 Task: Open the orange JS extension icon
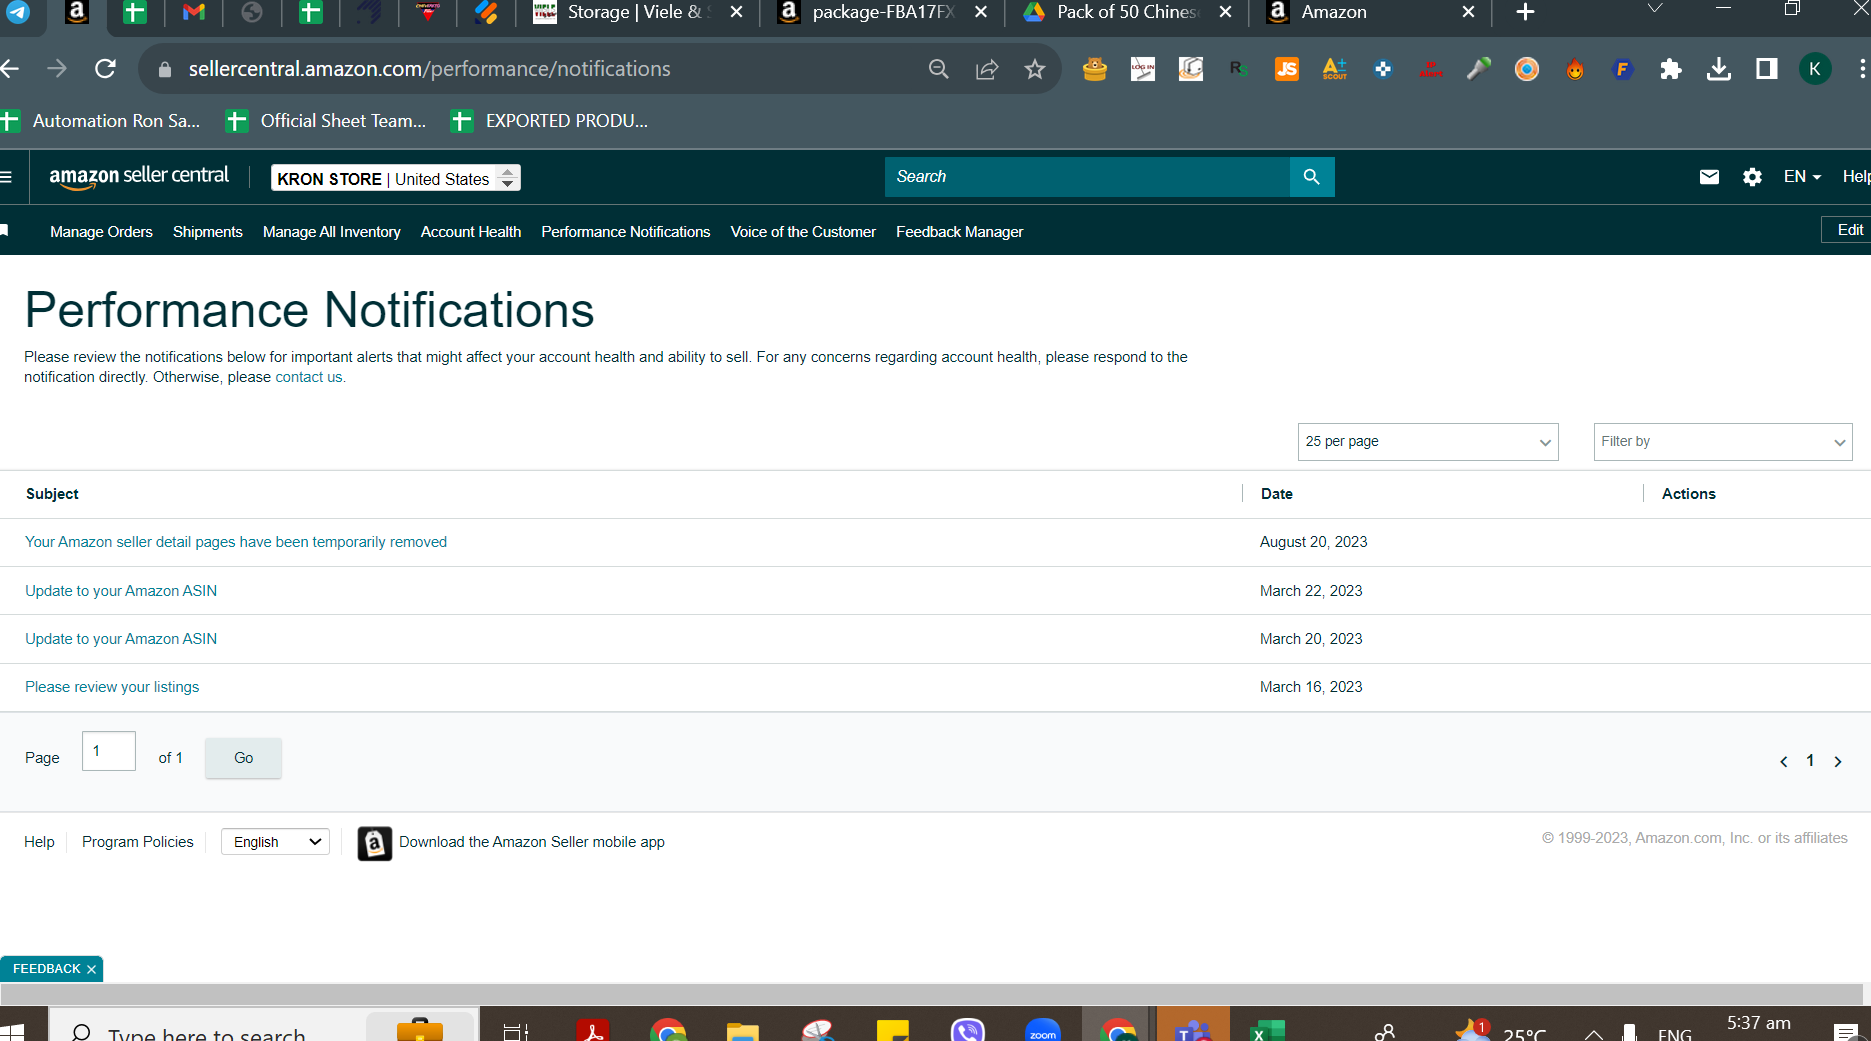pos(1287,69)
